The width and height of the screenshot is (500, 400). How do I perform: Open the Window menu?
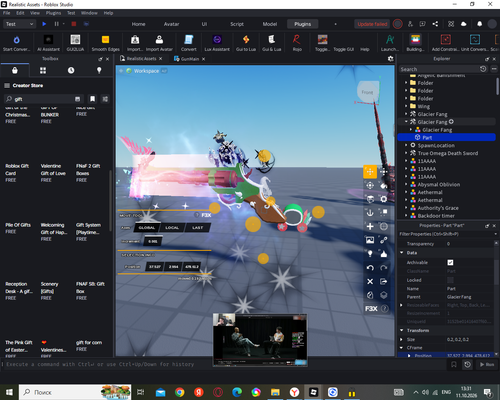coord(89,13)
